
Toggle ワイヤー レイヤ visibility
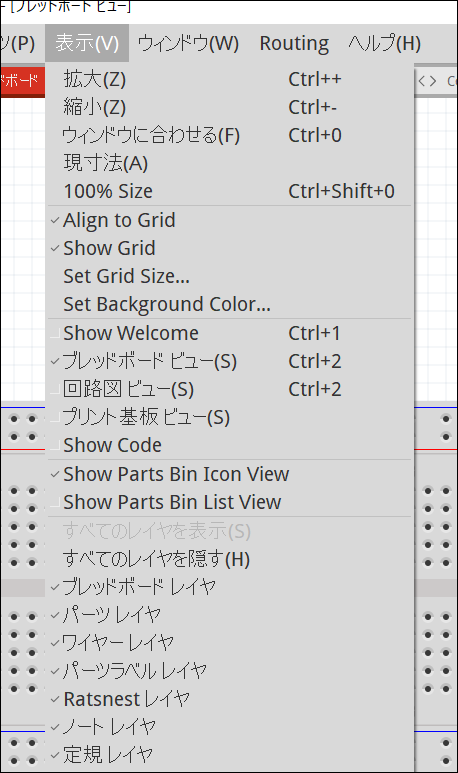(229, 643)
